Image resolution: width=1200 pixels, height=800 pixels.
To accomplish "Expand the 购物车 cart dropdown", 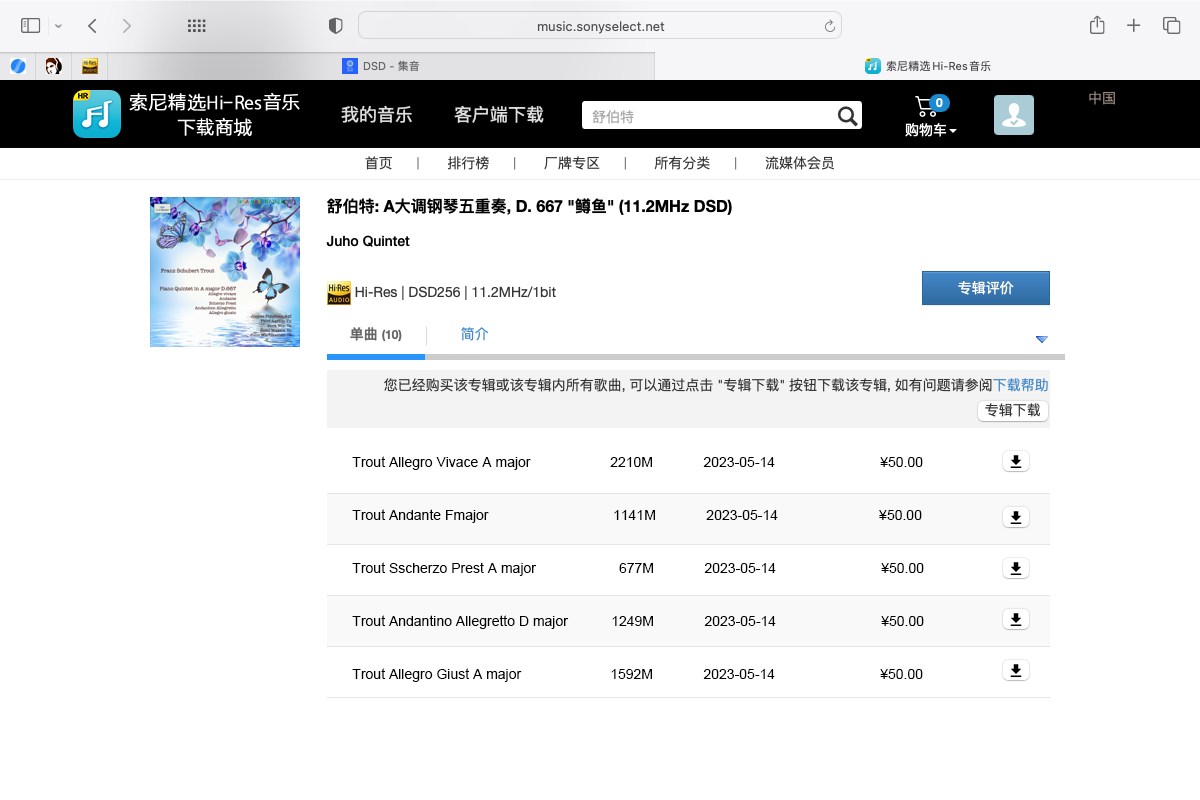I will (931, 130).
